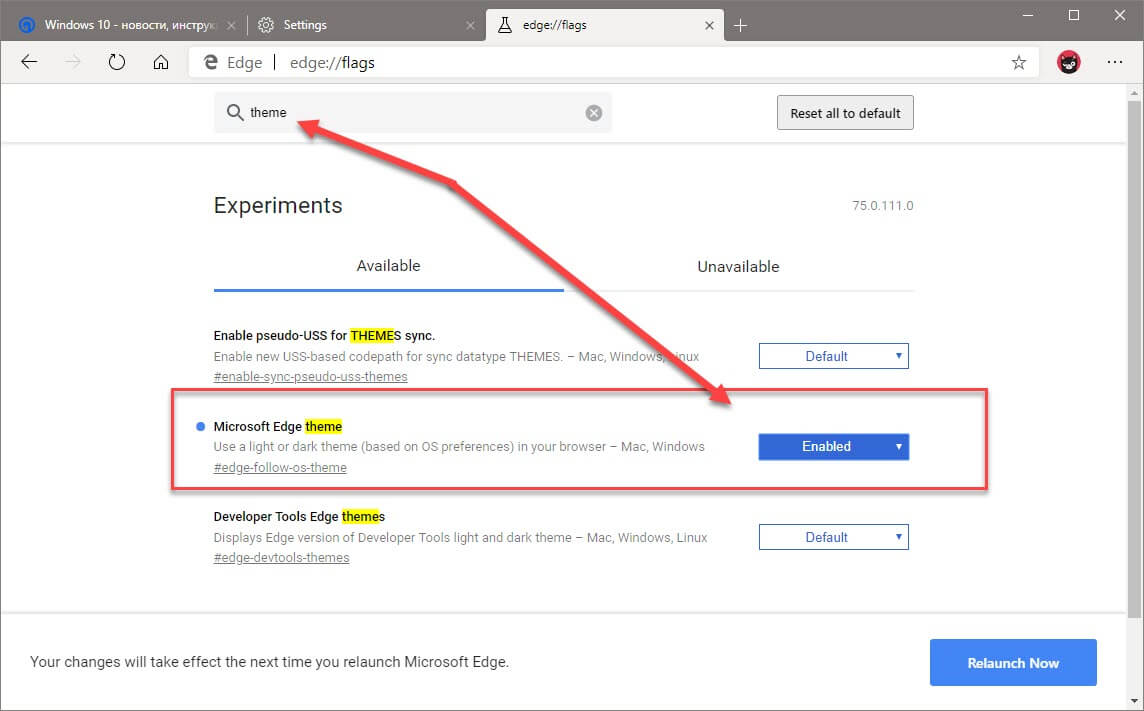Screen dimensions: 1144x711
Task: Open Microsoft Edge theme Enabled dropdown
Action: 833,446
